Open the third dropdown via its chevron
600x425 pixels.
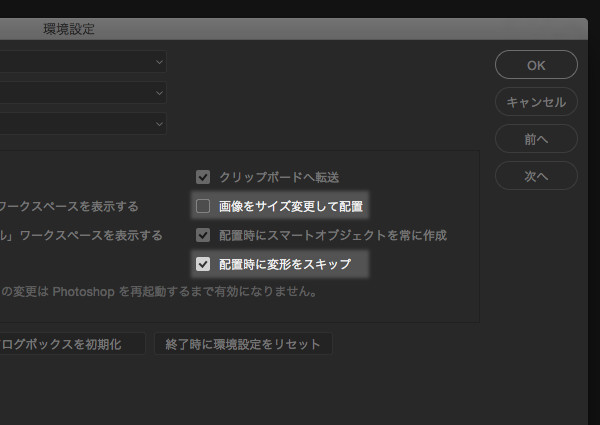coord(159,123)
